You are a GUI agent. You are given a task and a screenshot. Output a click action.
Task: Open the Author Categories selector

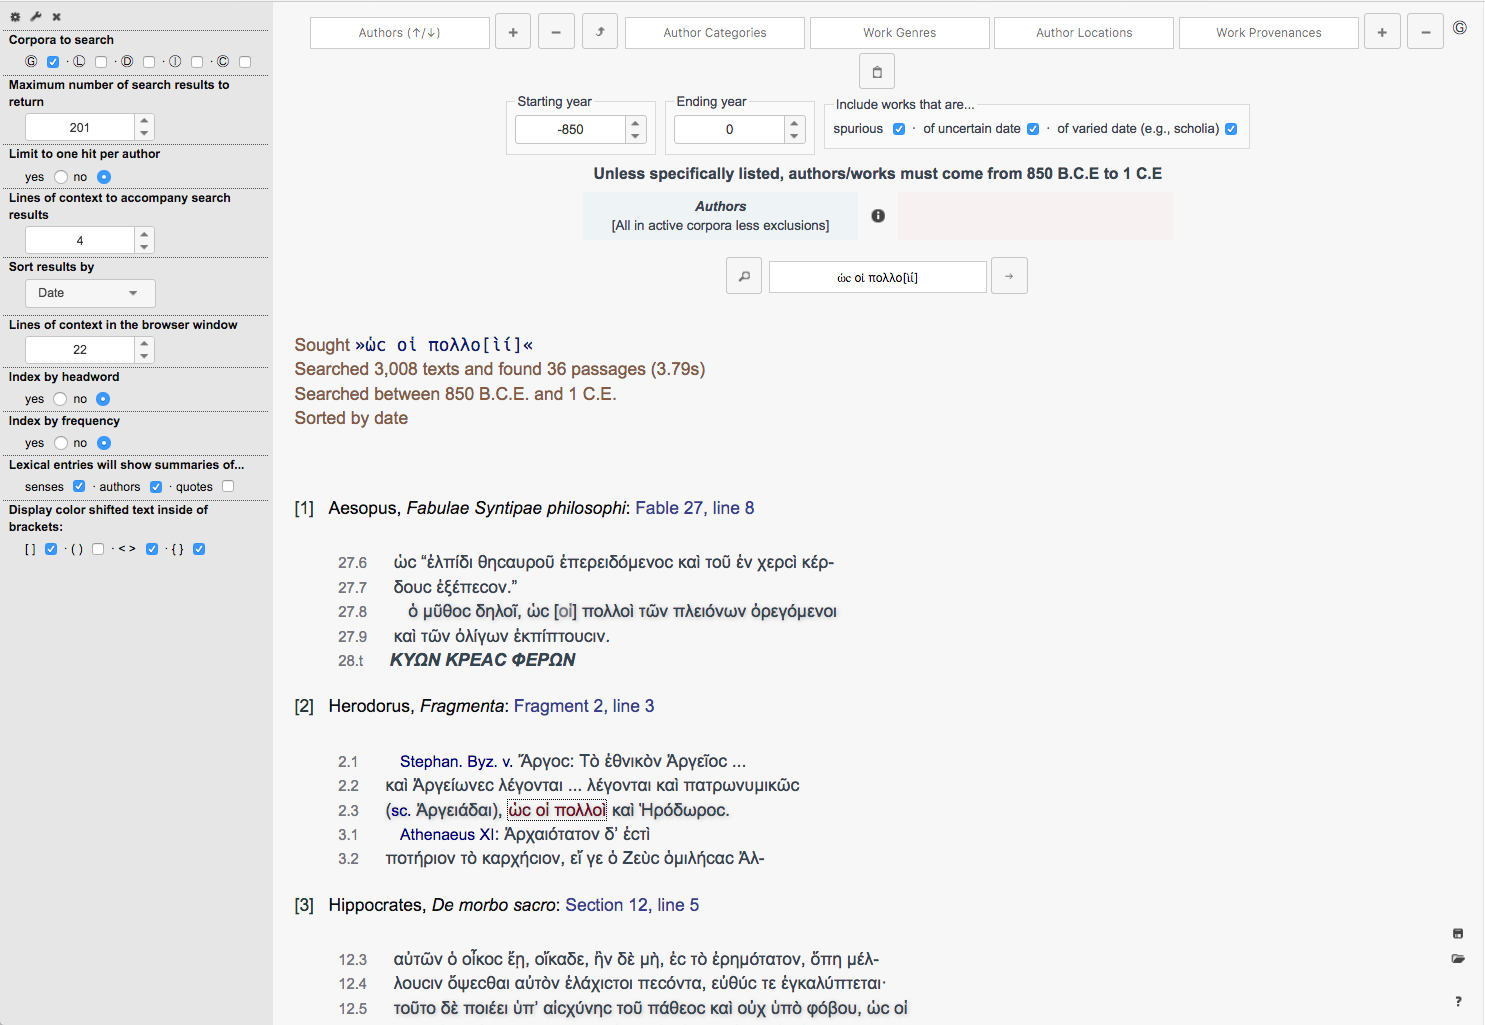tap(715, 33)
